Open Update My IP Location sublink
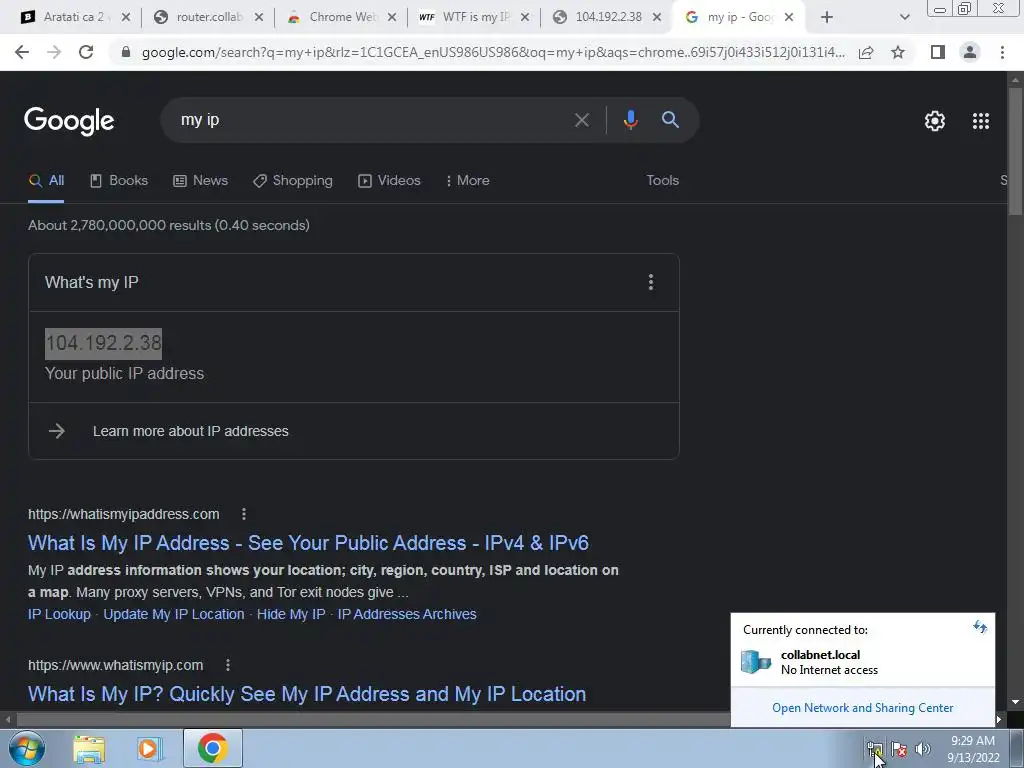This screenshot has width=1024, height=768. (174, 614)
